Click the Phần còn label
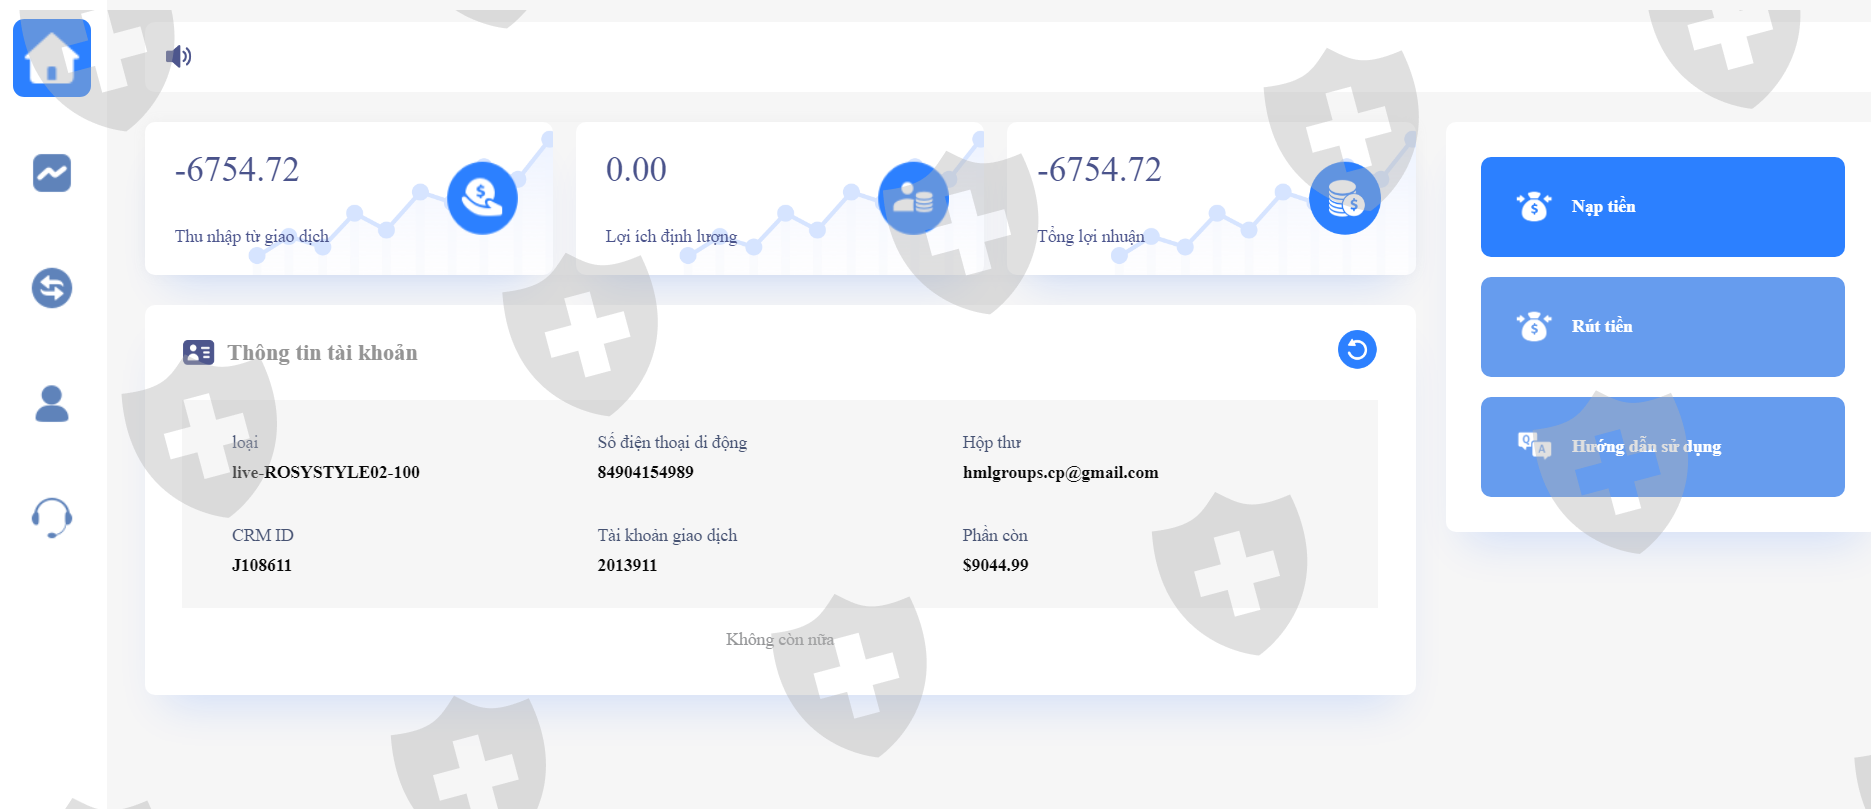Image resolution: width=1871 pixels, height=809 pixels. [995, 535]
